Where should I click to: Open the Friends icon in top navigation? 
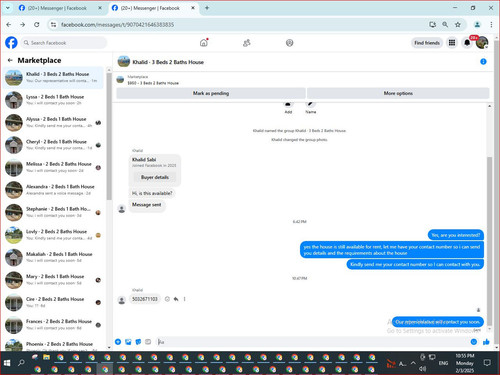click(x=247, y=43)
